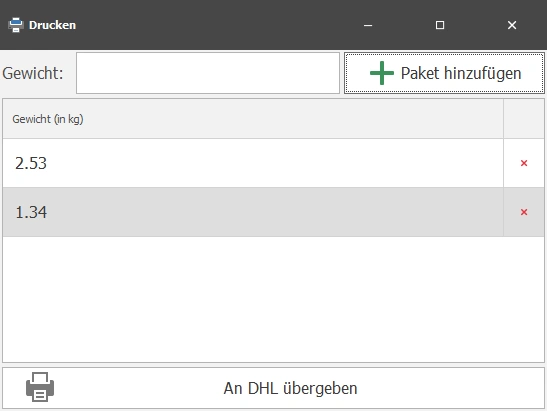This screenshot has height=411, width=547.
Task: Click the printer icon in the Drucken title bar
Action: point(16,25)
